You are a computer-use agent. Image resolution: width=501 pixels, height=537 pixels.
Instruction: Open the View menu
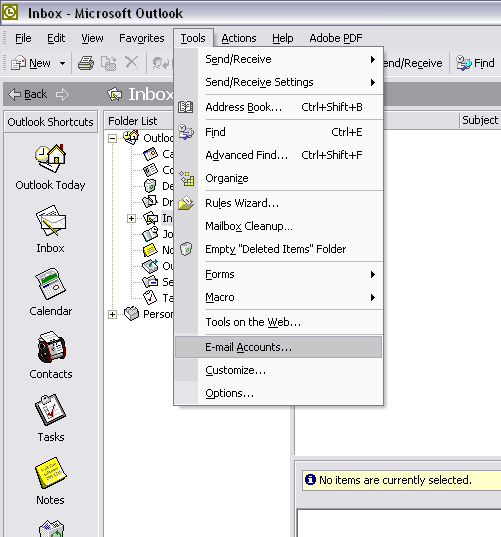point(92,38)
